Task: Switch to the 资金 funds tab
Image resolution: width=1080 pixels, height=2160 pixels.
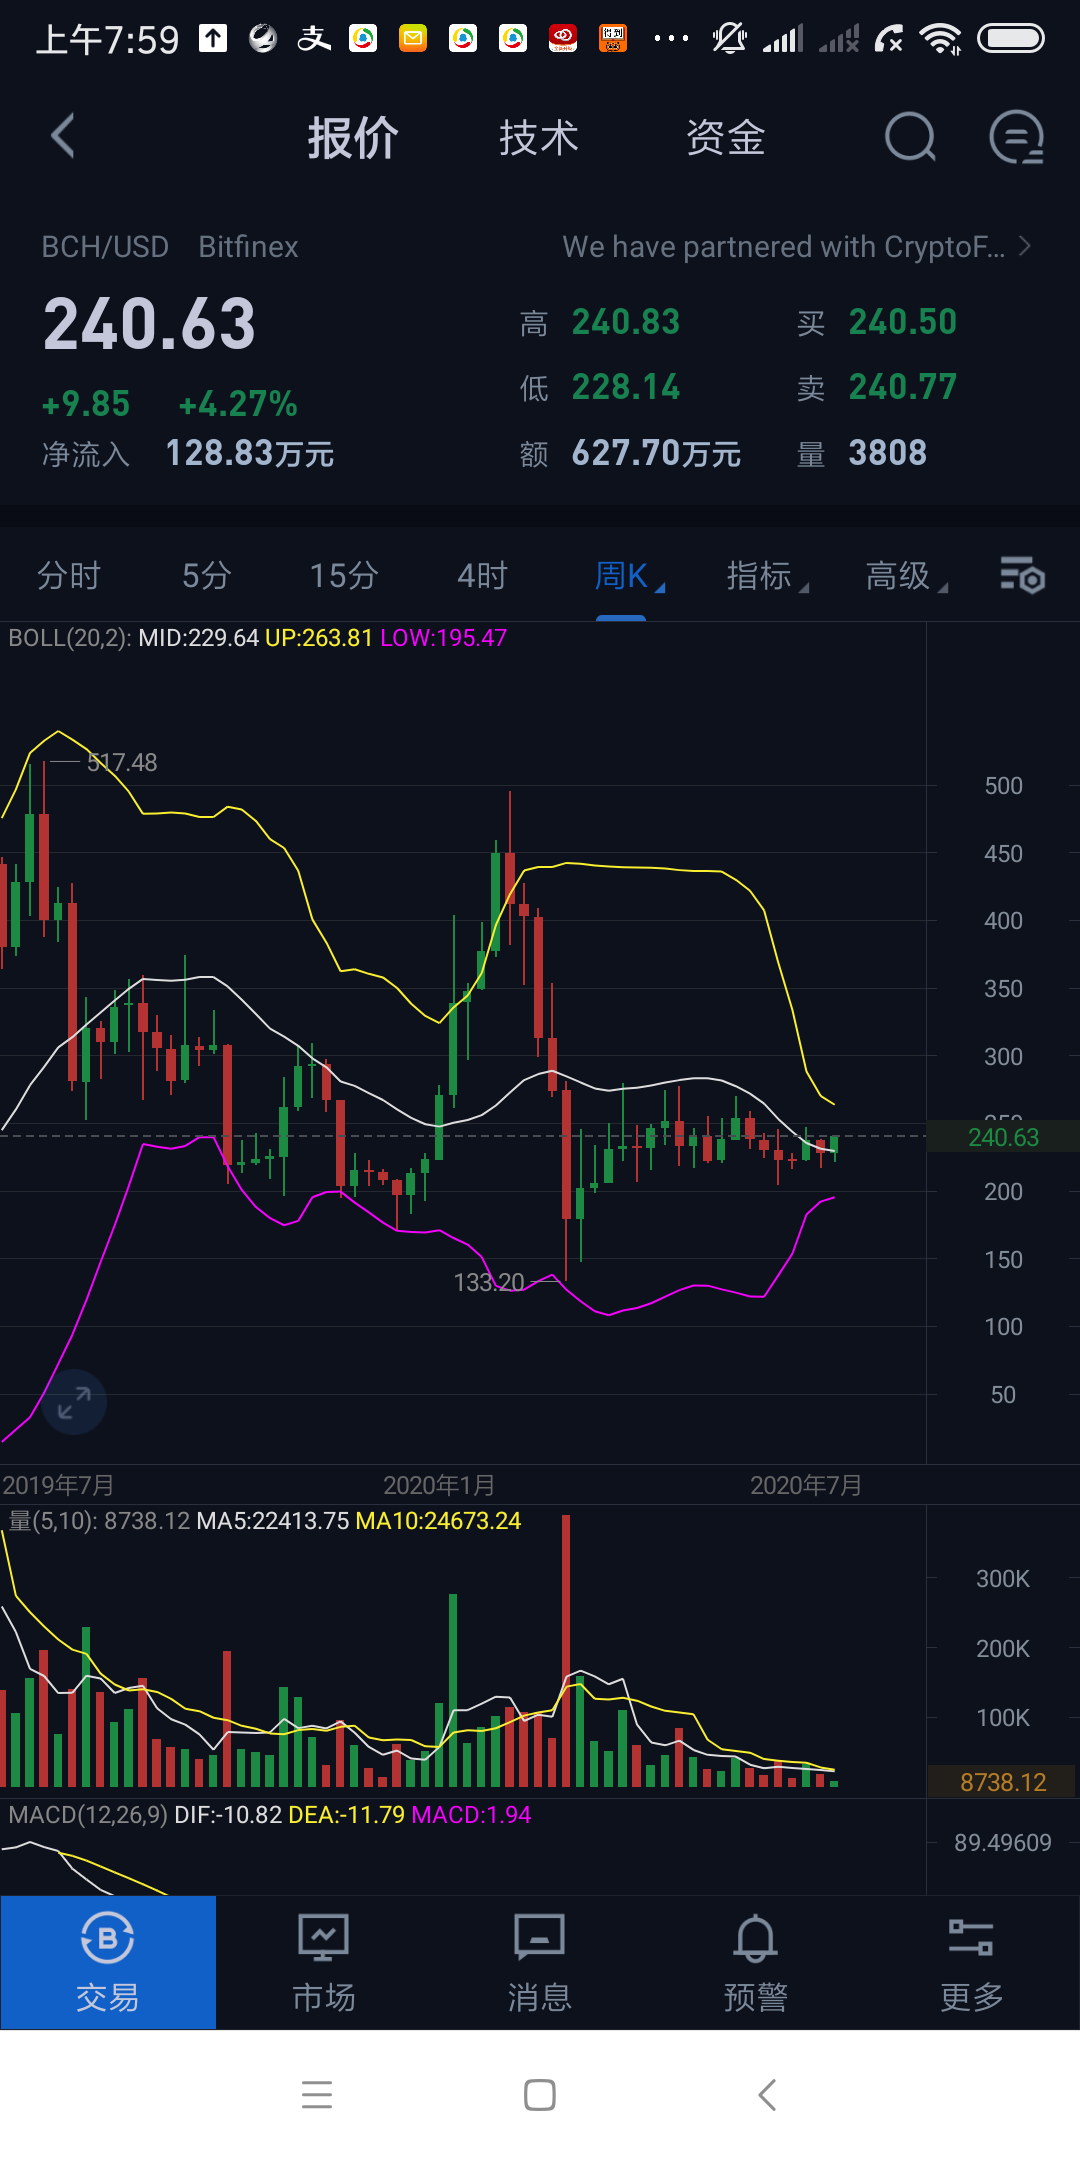Action: point(726,137)
